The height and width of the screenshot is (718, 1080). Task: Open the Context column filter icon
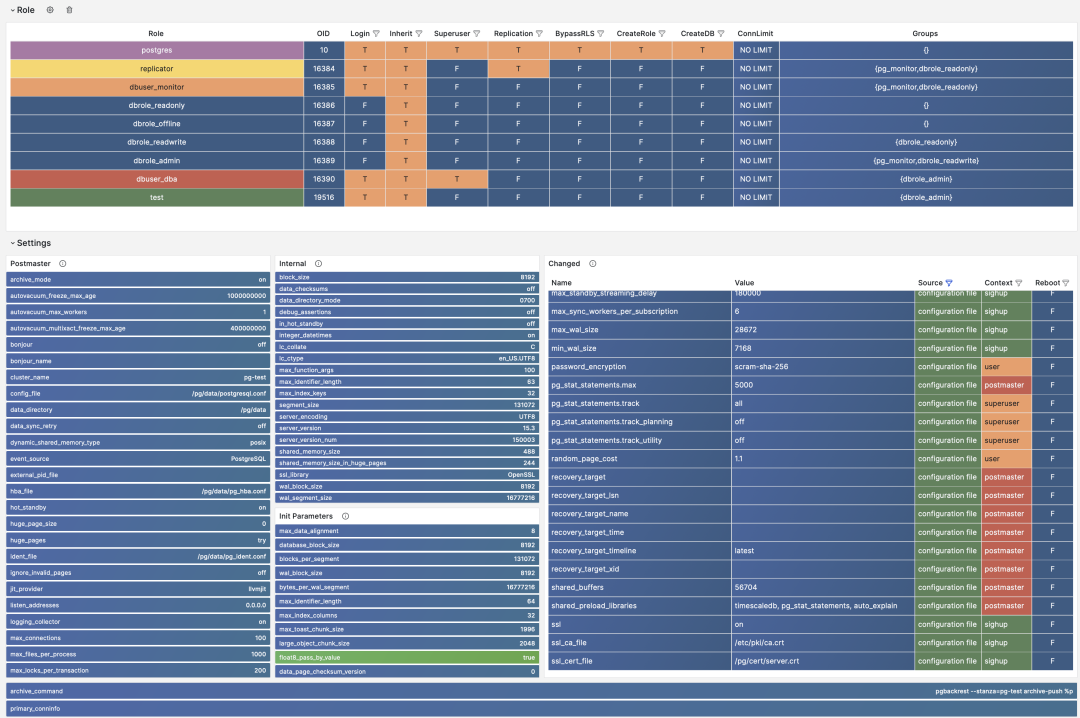pyautogui.click(x=1019, y=283)
